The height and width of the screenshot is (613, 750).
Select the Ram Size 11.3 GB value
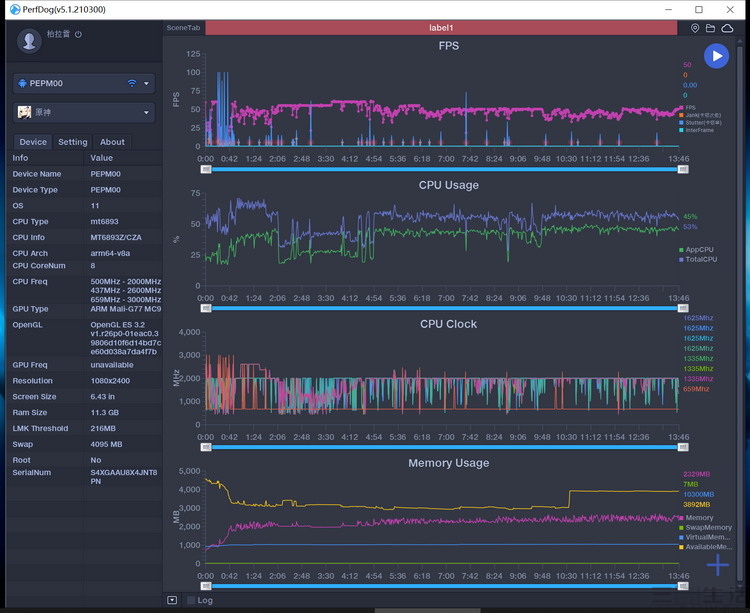tap(105, 412)
